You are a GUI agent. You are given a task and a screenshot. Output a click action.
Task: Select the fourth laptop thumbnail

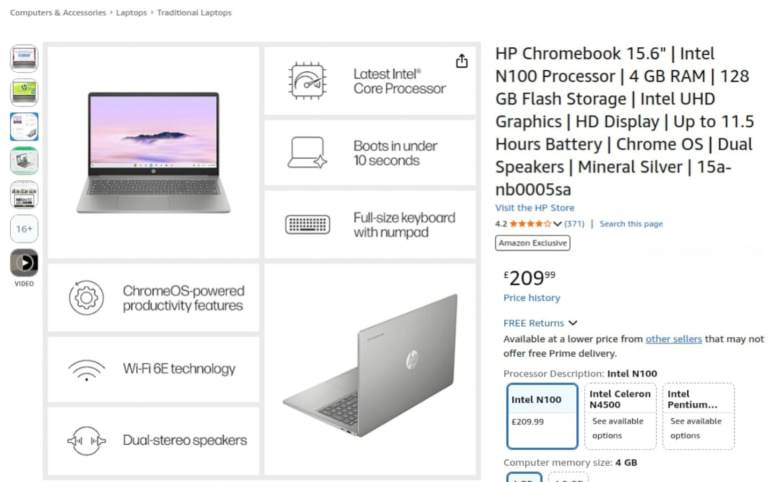point(24,160)
